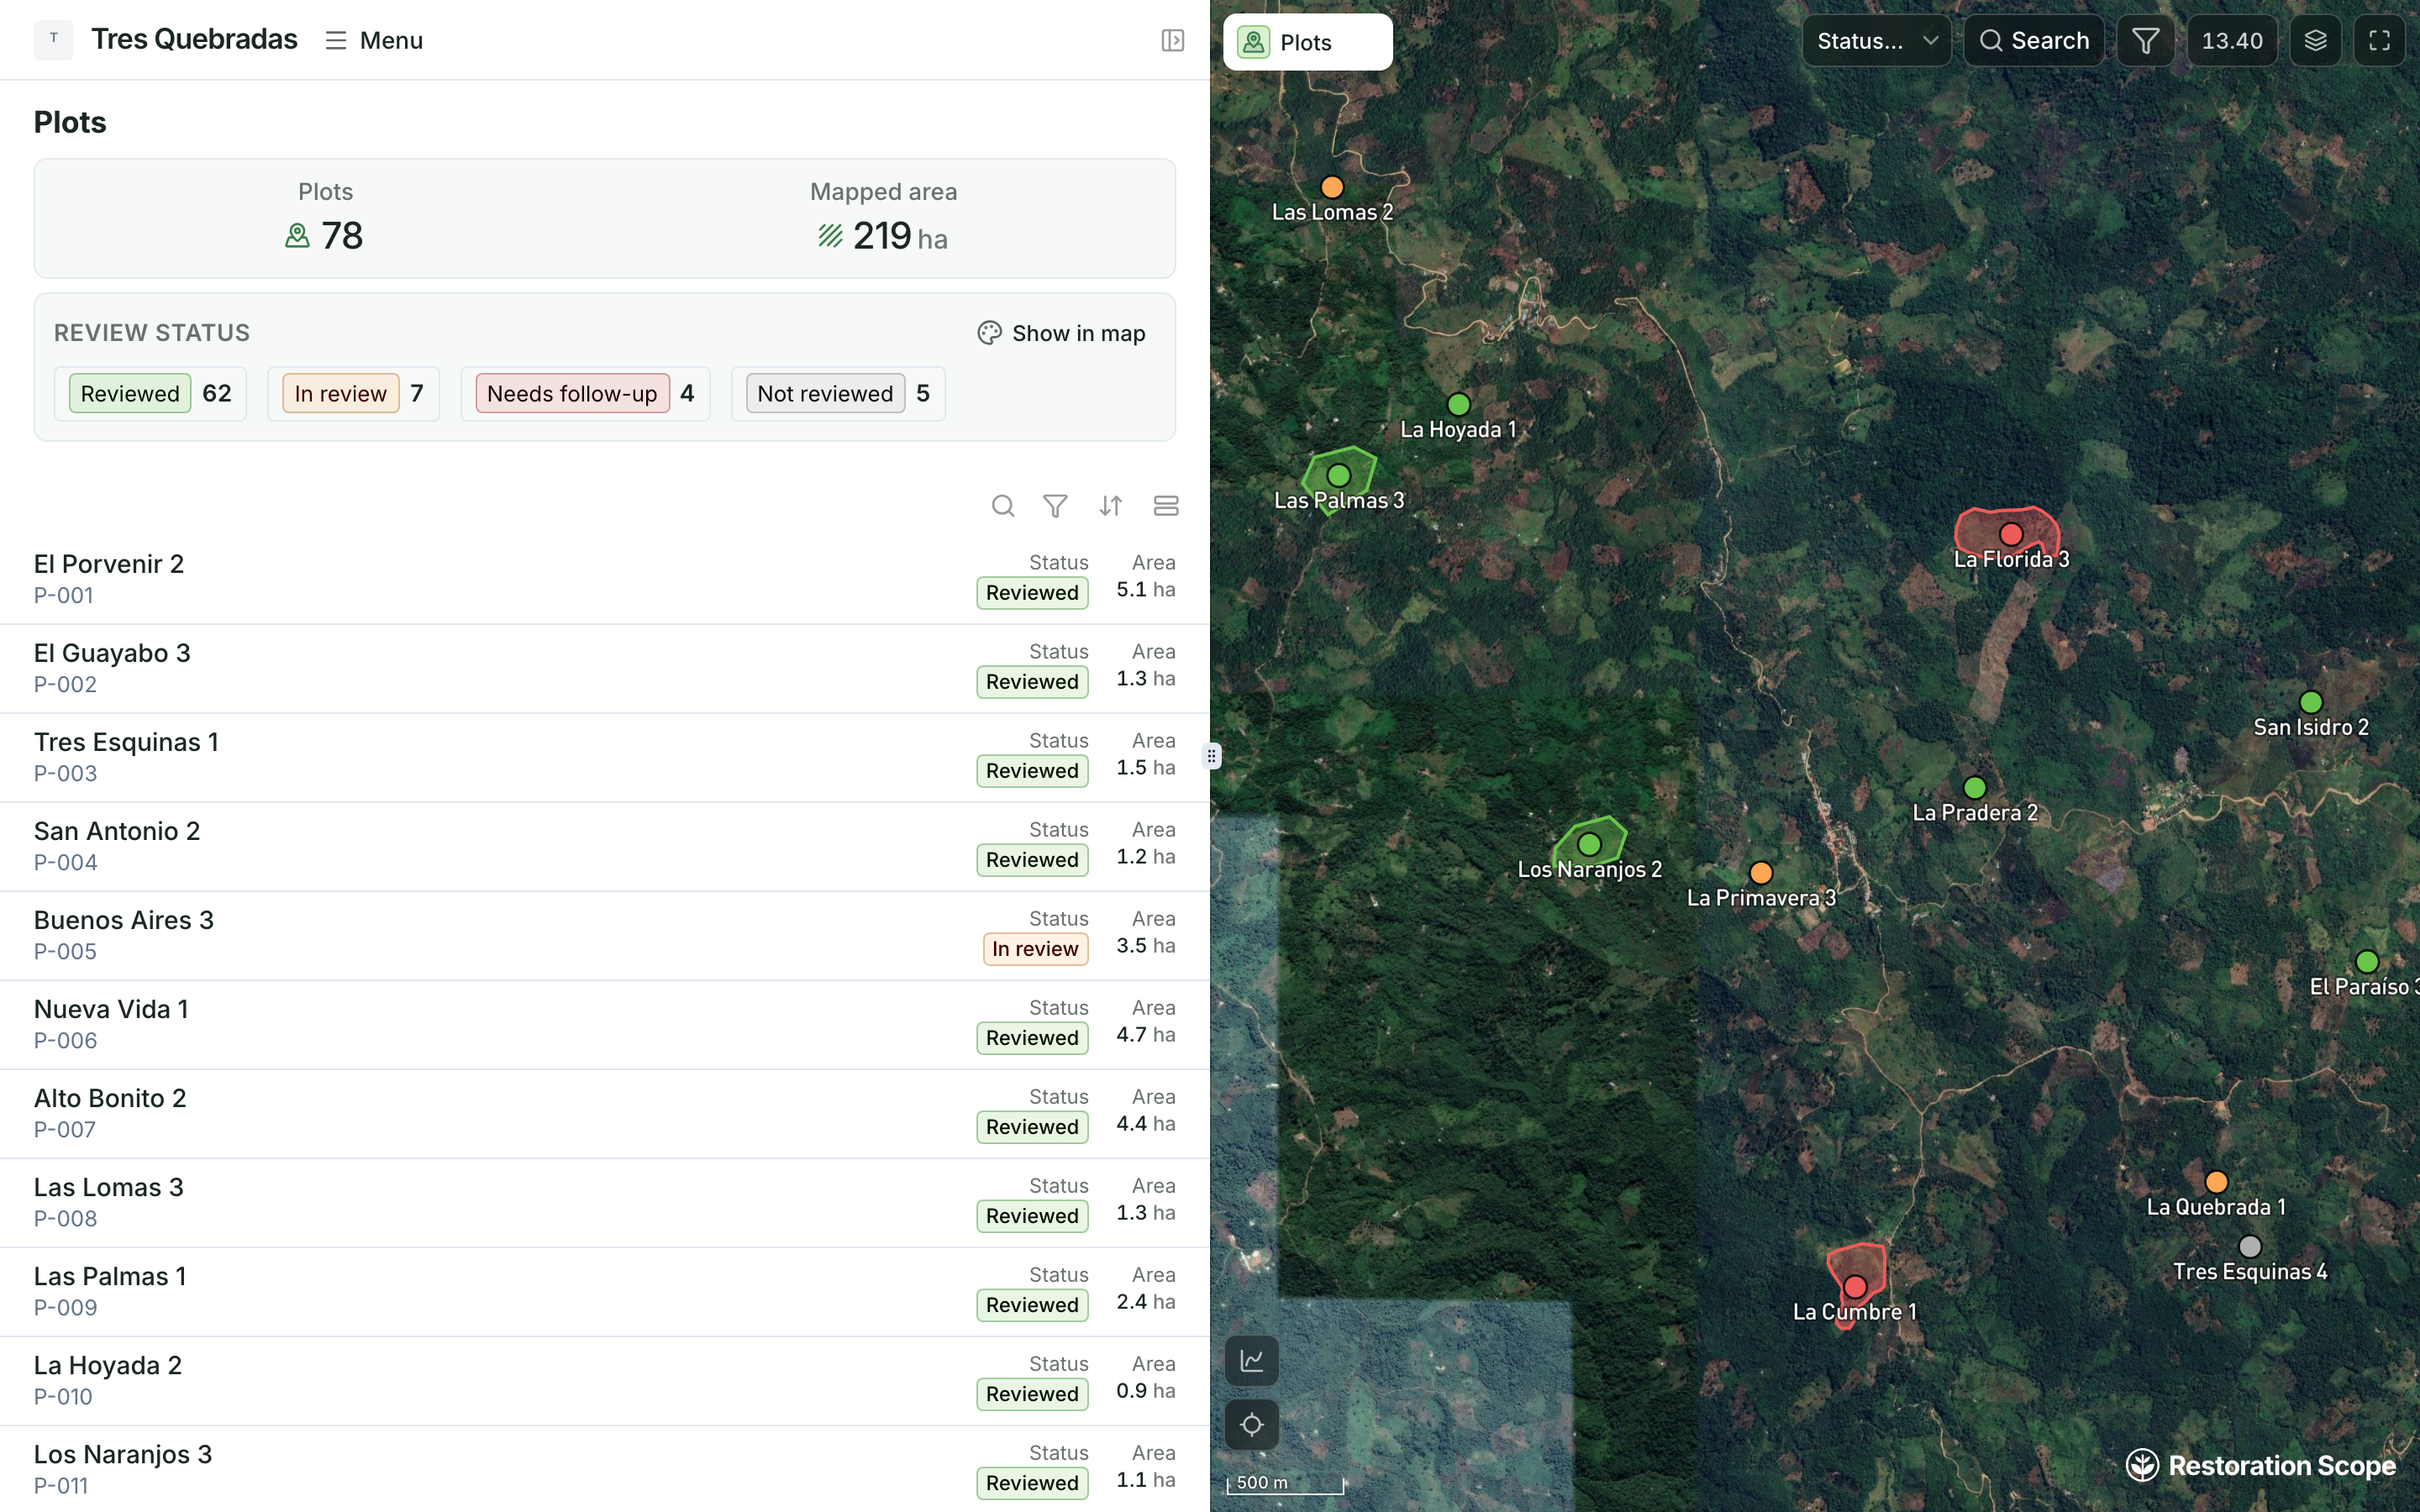Viewport: 2420px width, 1512px height.
Task: Click the locate crosshair button on the map
Action: point(1252,1424)
